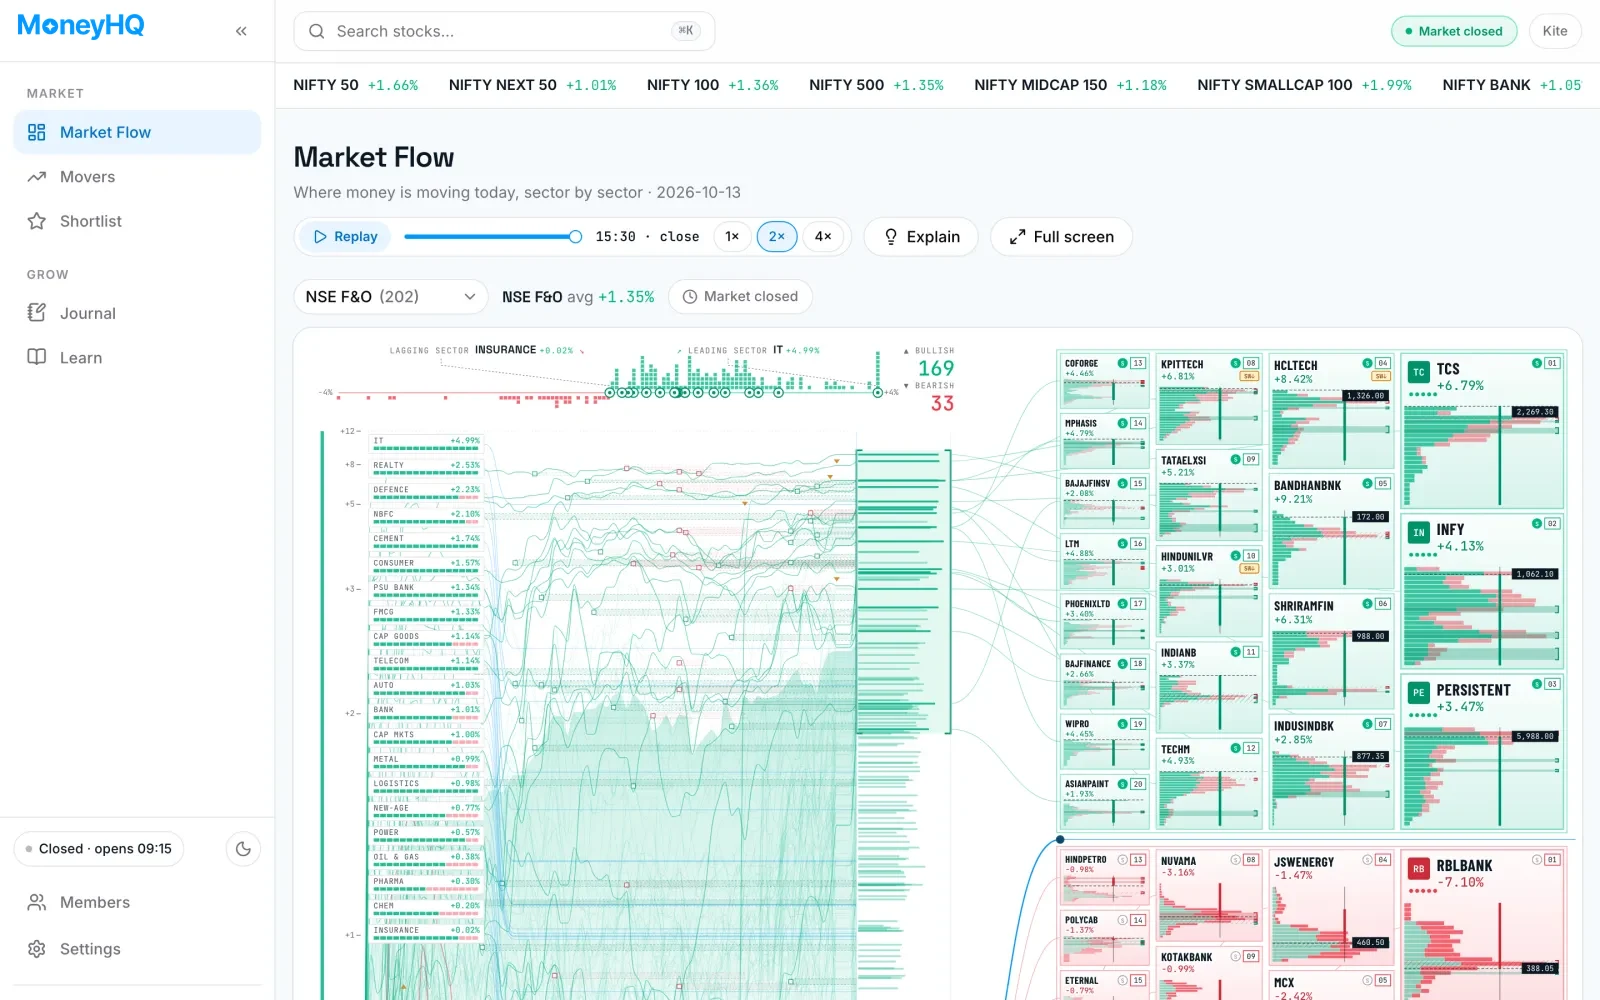Click the S badge on the COFORGE card

[1123, 363]
